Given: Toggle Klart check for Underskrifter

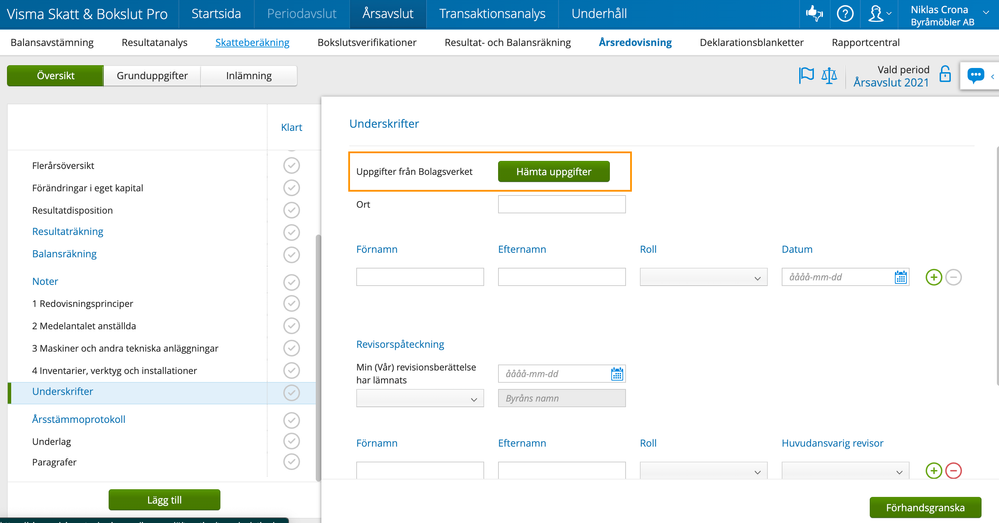Looking at the screenshot, I should click(x=291, y=392).
